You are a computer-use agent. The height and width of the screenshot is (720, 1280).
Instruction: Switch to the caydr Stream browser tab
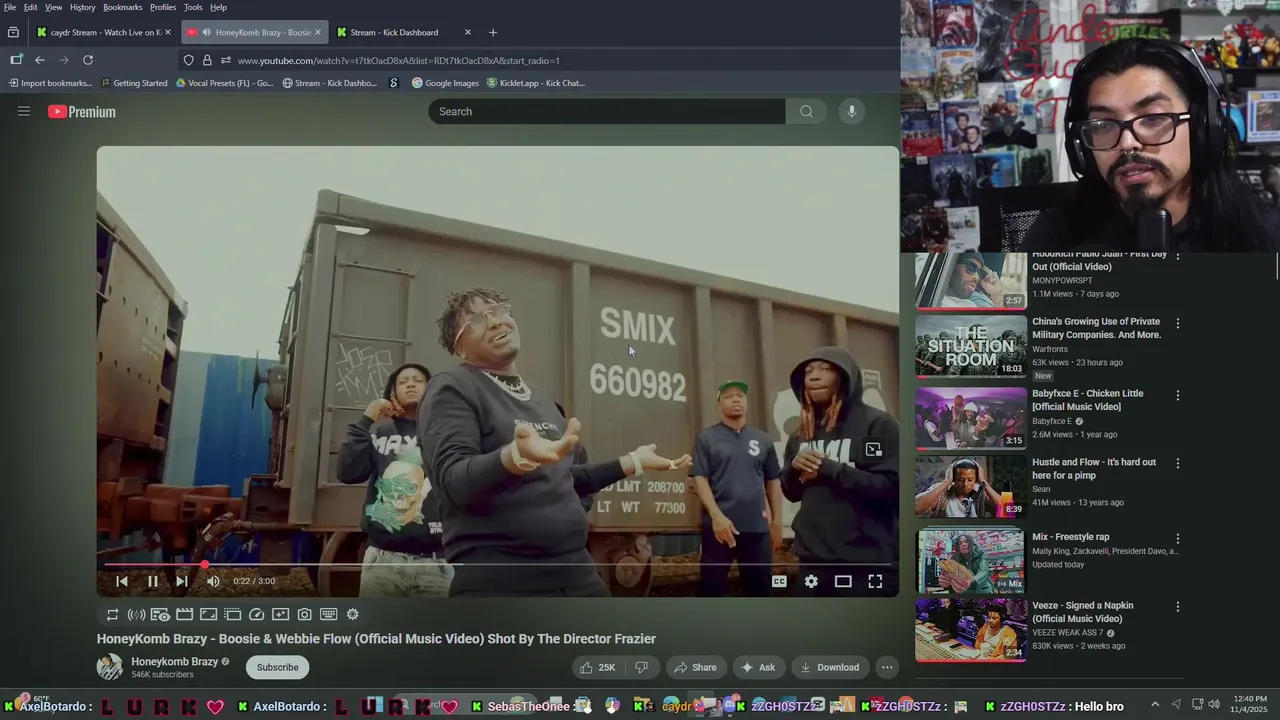[x=103, y=32]
